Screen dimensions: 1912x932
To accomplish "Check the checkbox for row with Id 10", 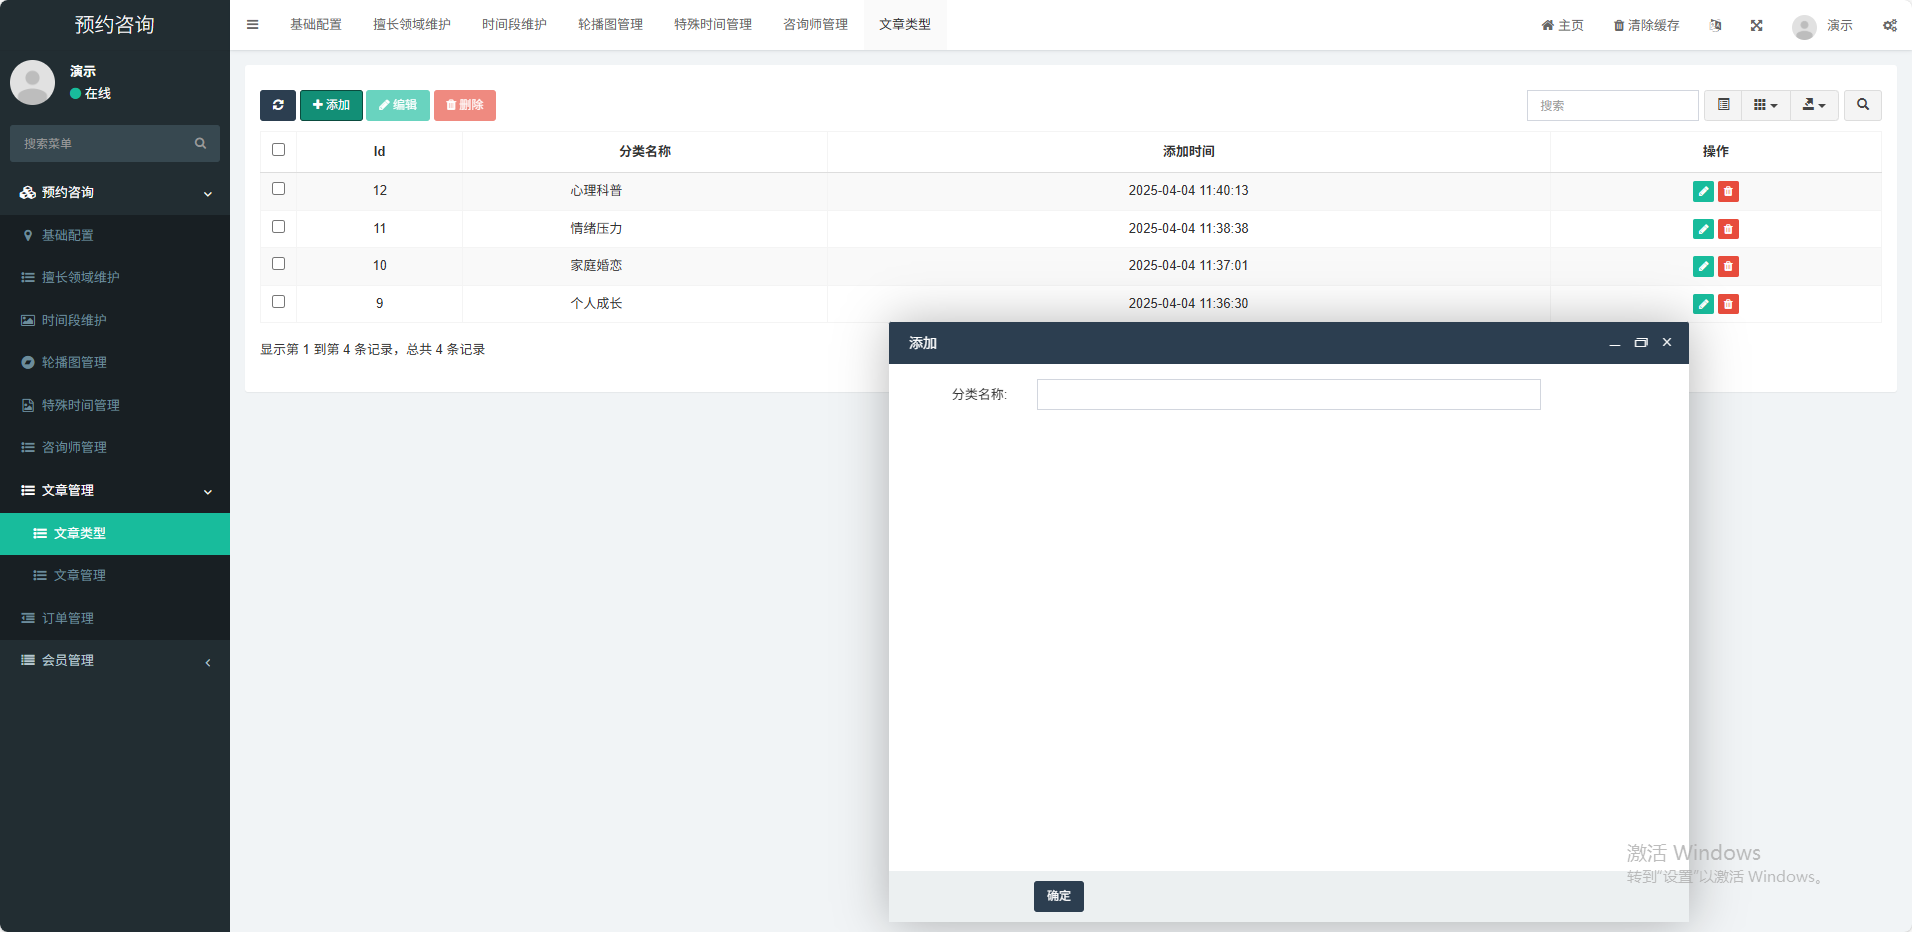I will (279, 264).
